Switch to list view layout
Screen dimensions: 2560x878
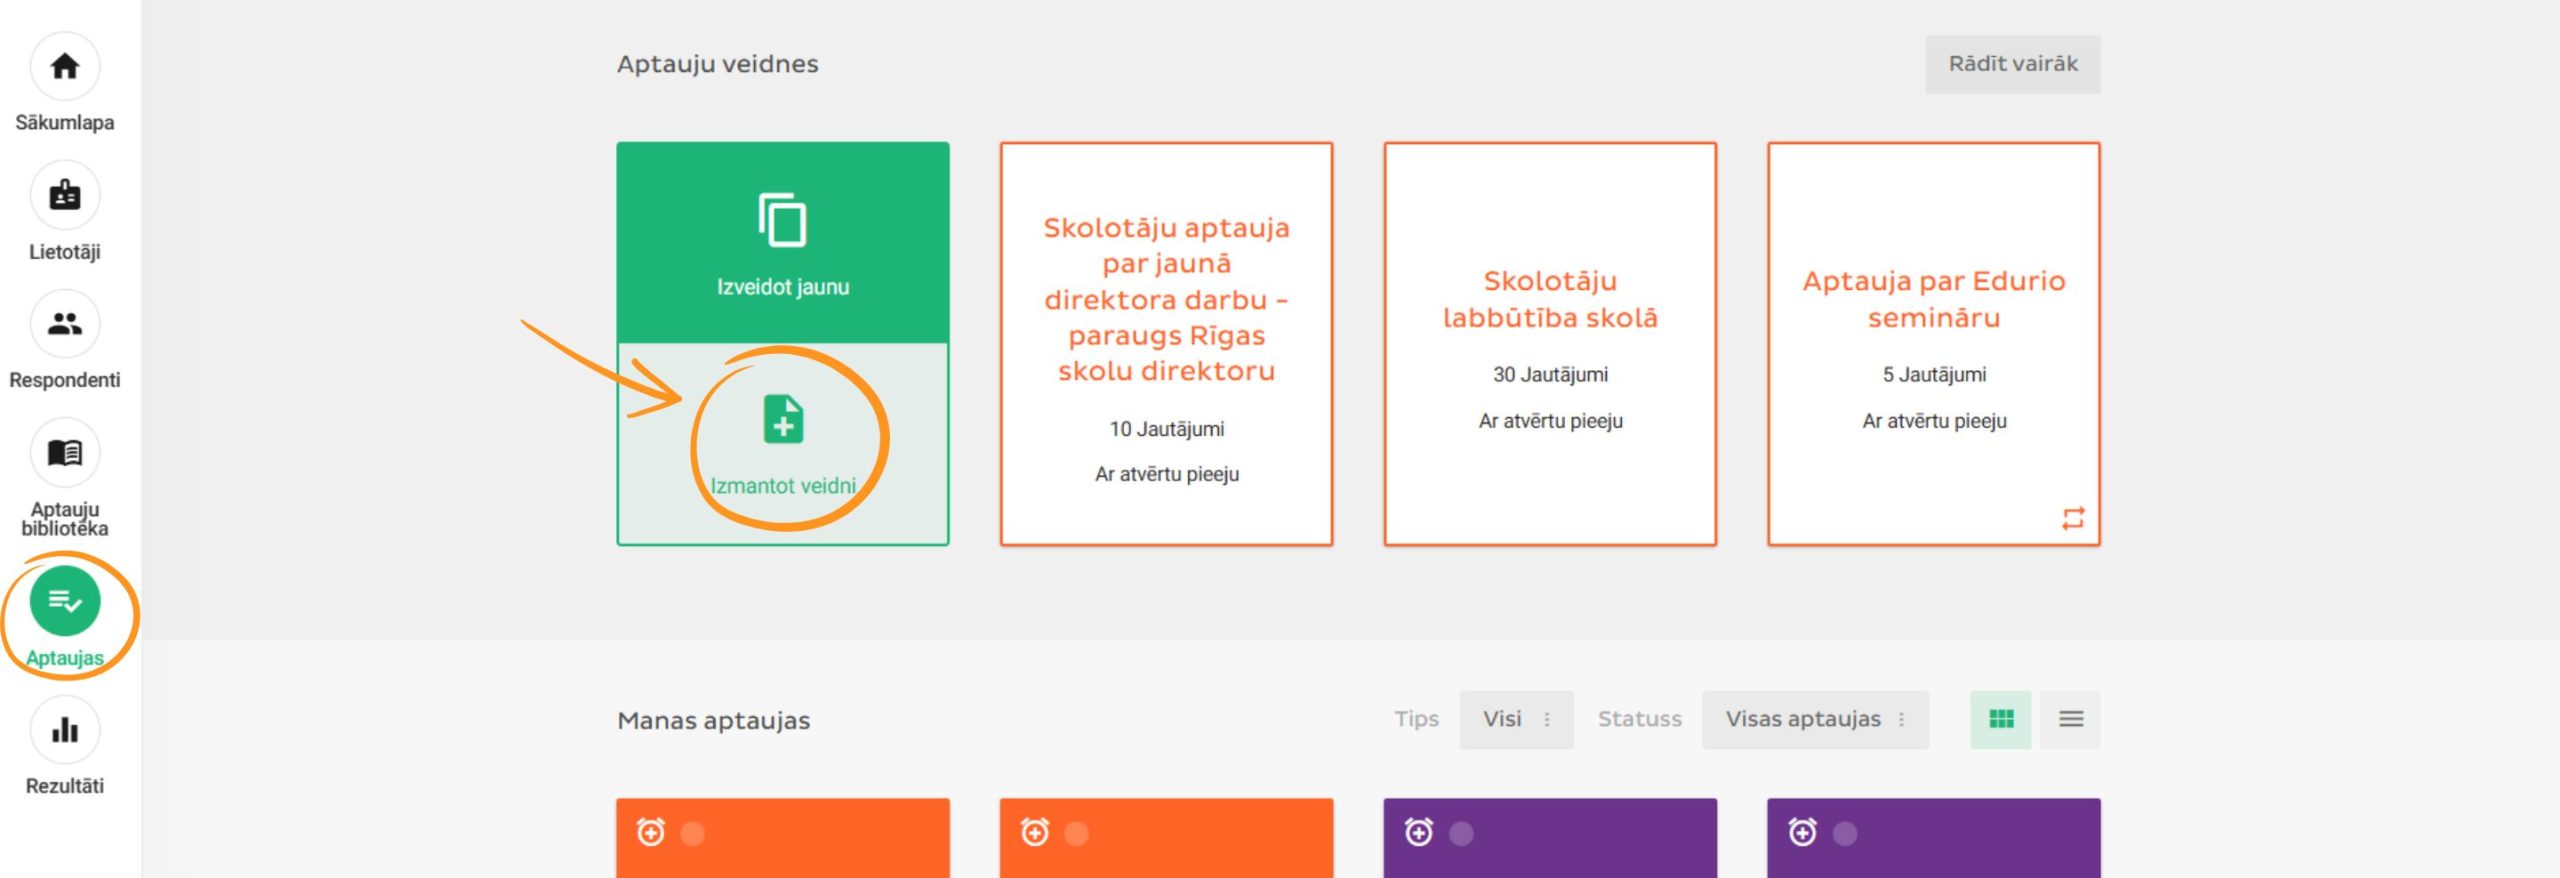[2071, 719]
